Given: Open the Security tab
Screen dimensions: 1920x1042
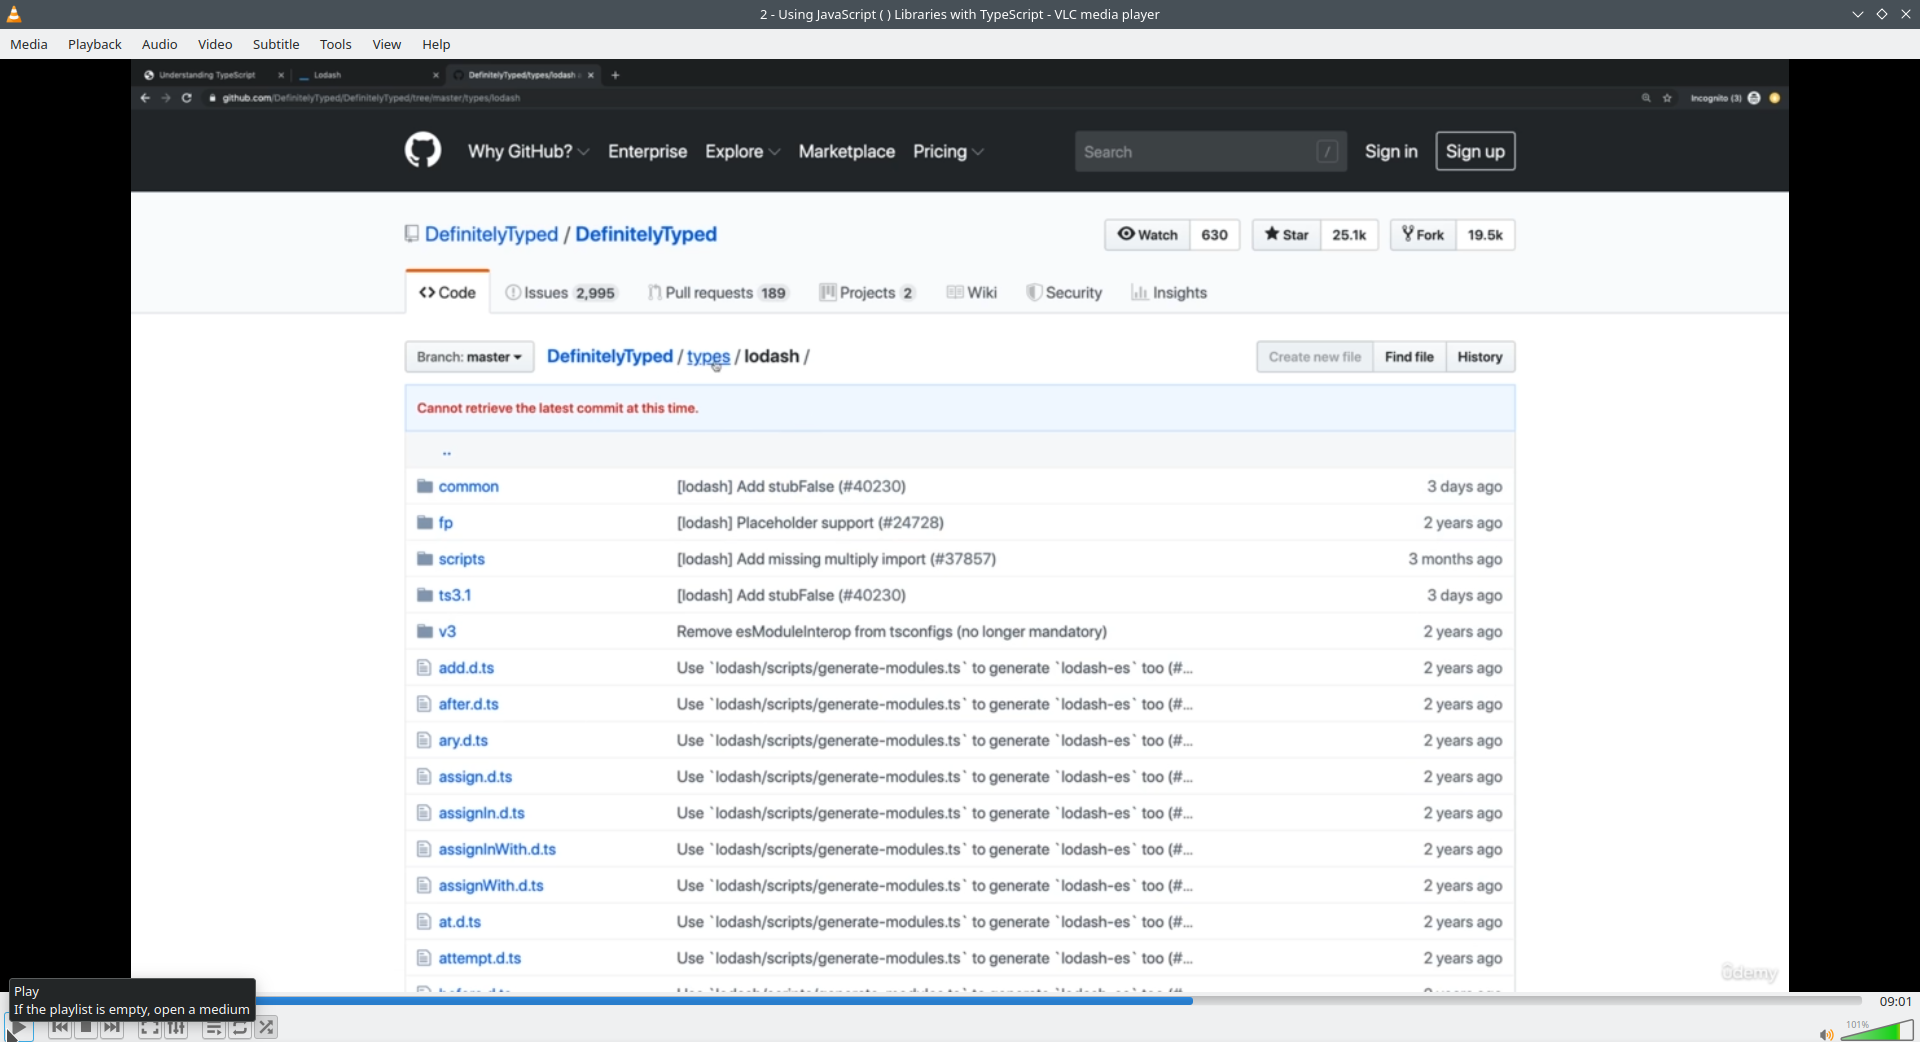Looking at the screenshot, I should (x=1064, y=293).
